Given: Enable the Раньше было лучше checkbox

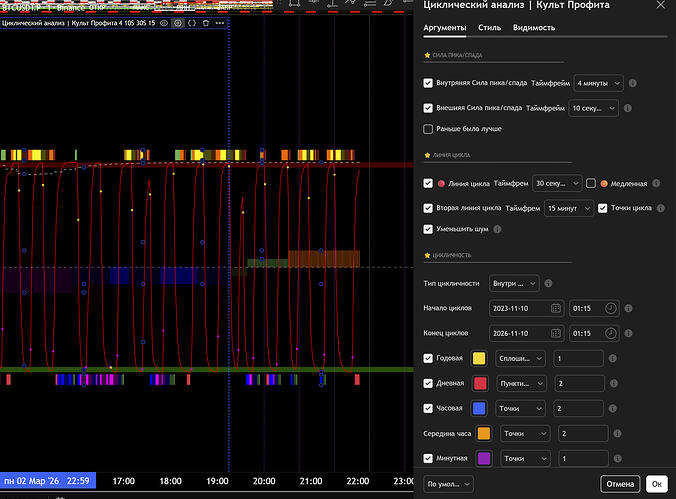Looking at the screenshot, I should coord(428,128).
